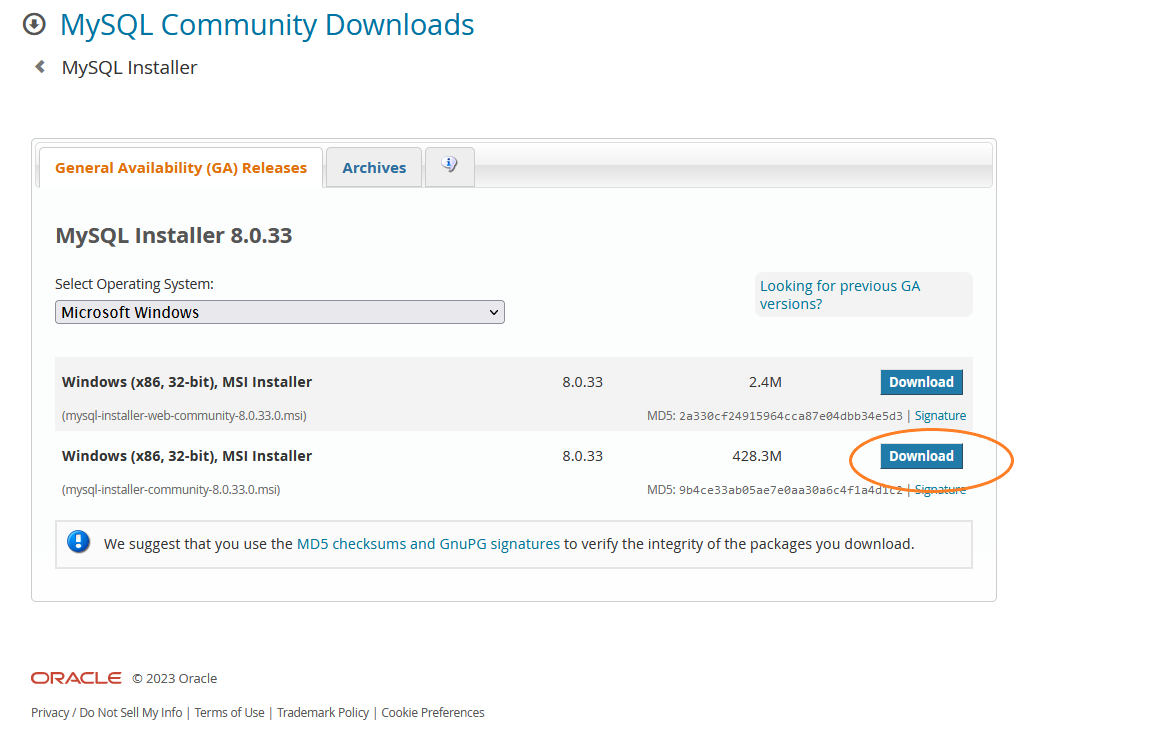Viewport: 1156px width, 735px height.
Task: Open Signature link for mysql-installer-community 8.0.33.0
Action: coord(940,490)
